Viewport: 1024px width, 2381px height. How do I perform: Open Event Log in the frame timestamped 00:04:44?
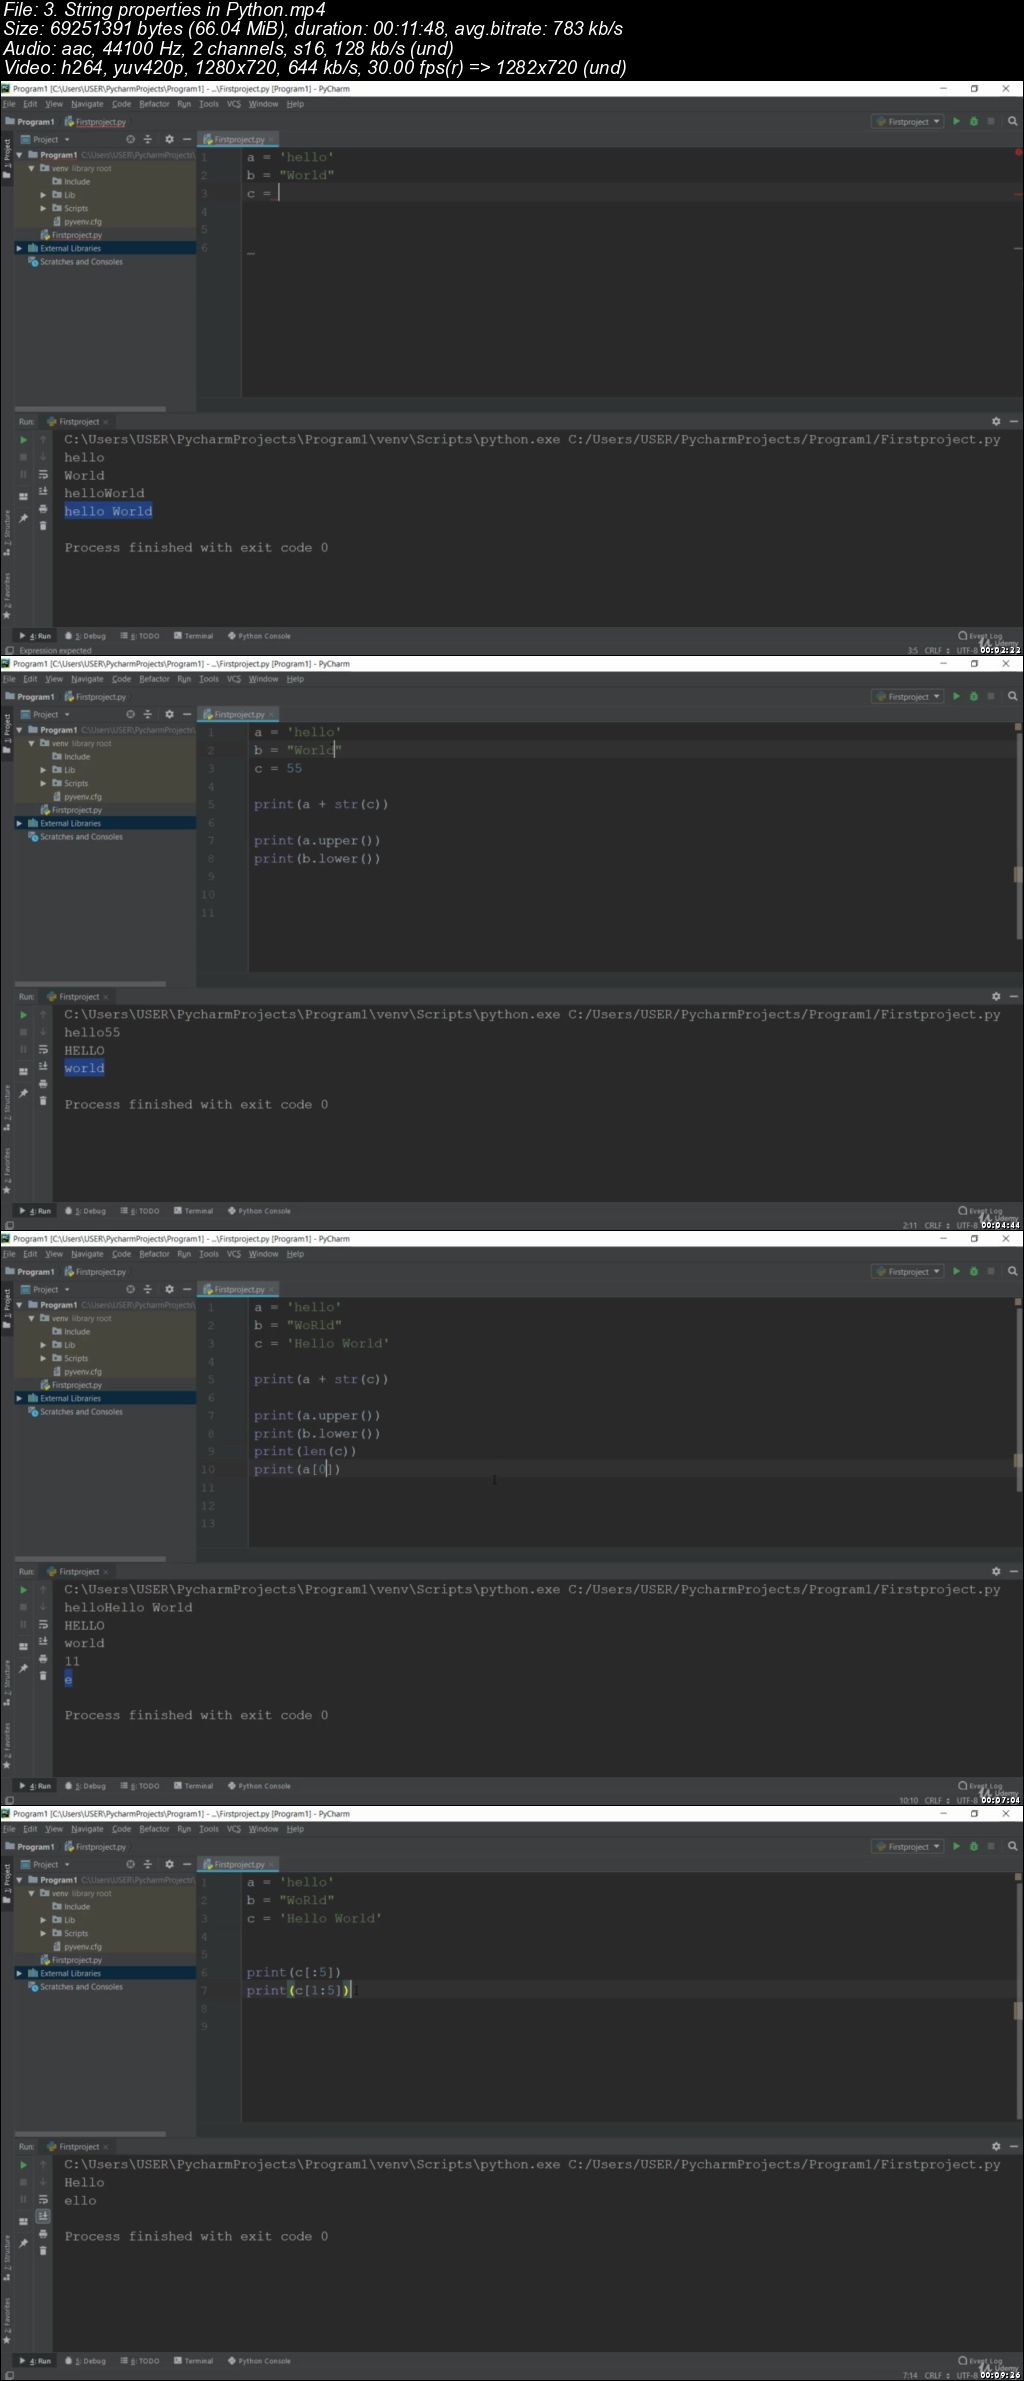(980, 1210)
